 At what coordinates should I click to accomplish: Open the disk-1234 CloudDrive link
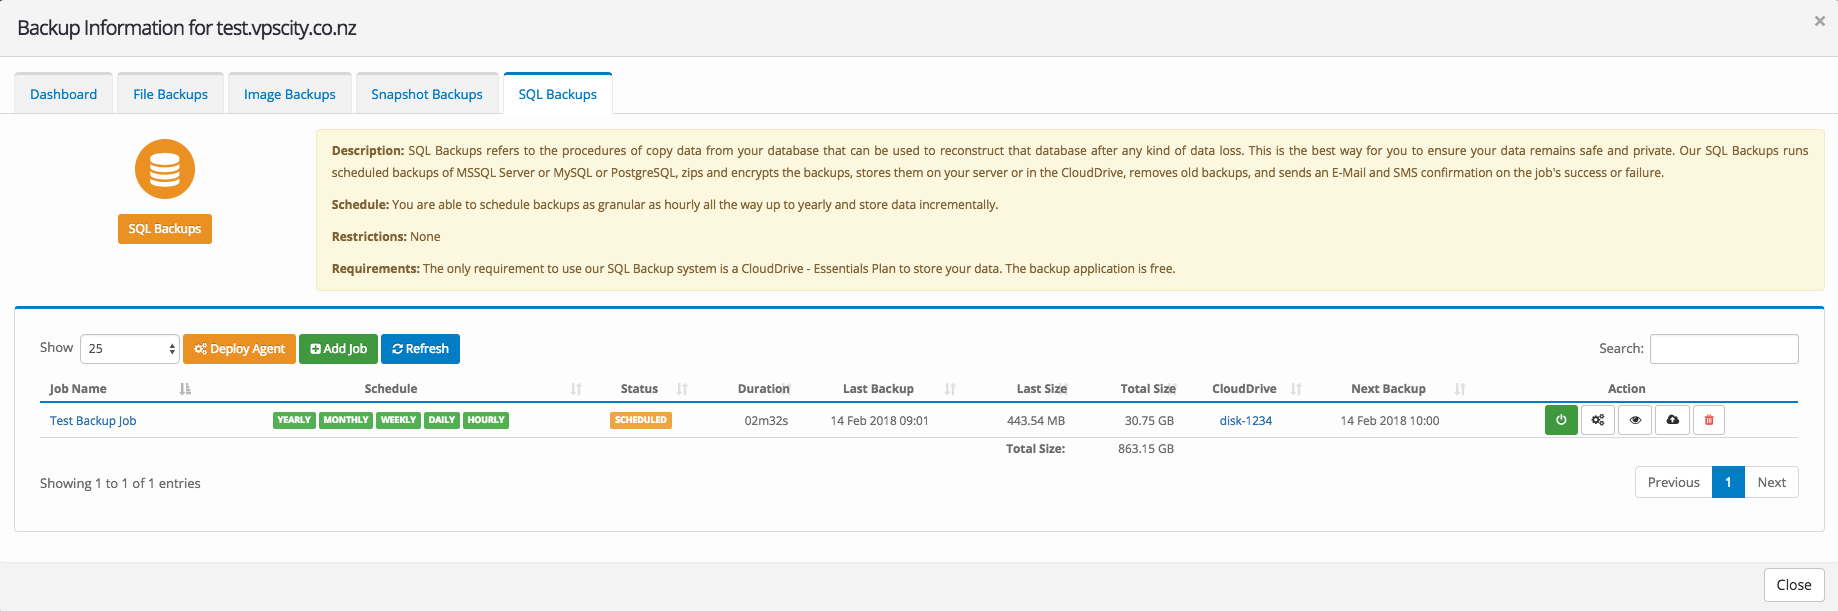pos(1246,421)
